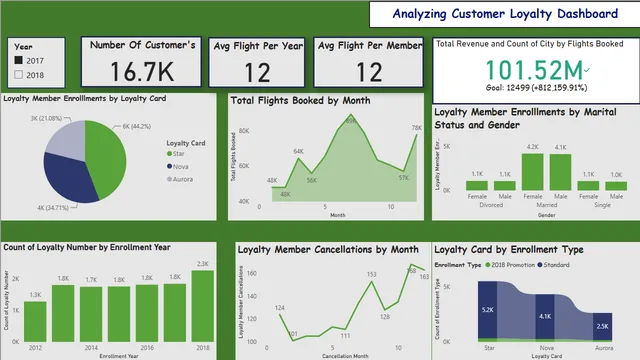The height and width of the screenshot is (360, 640).
Task: Select the Aurora 2.5K ribbon column
Action: click(x=602, y=327)
